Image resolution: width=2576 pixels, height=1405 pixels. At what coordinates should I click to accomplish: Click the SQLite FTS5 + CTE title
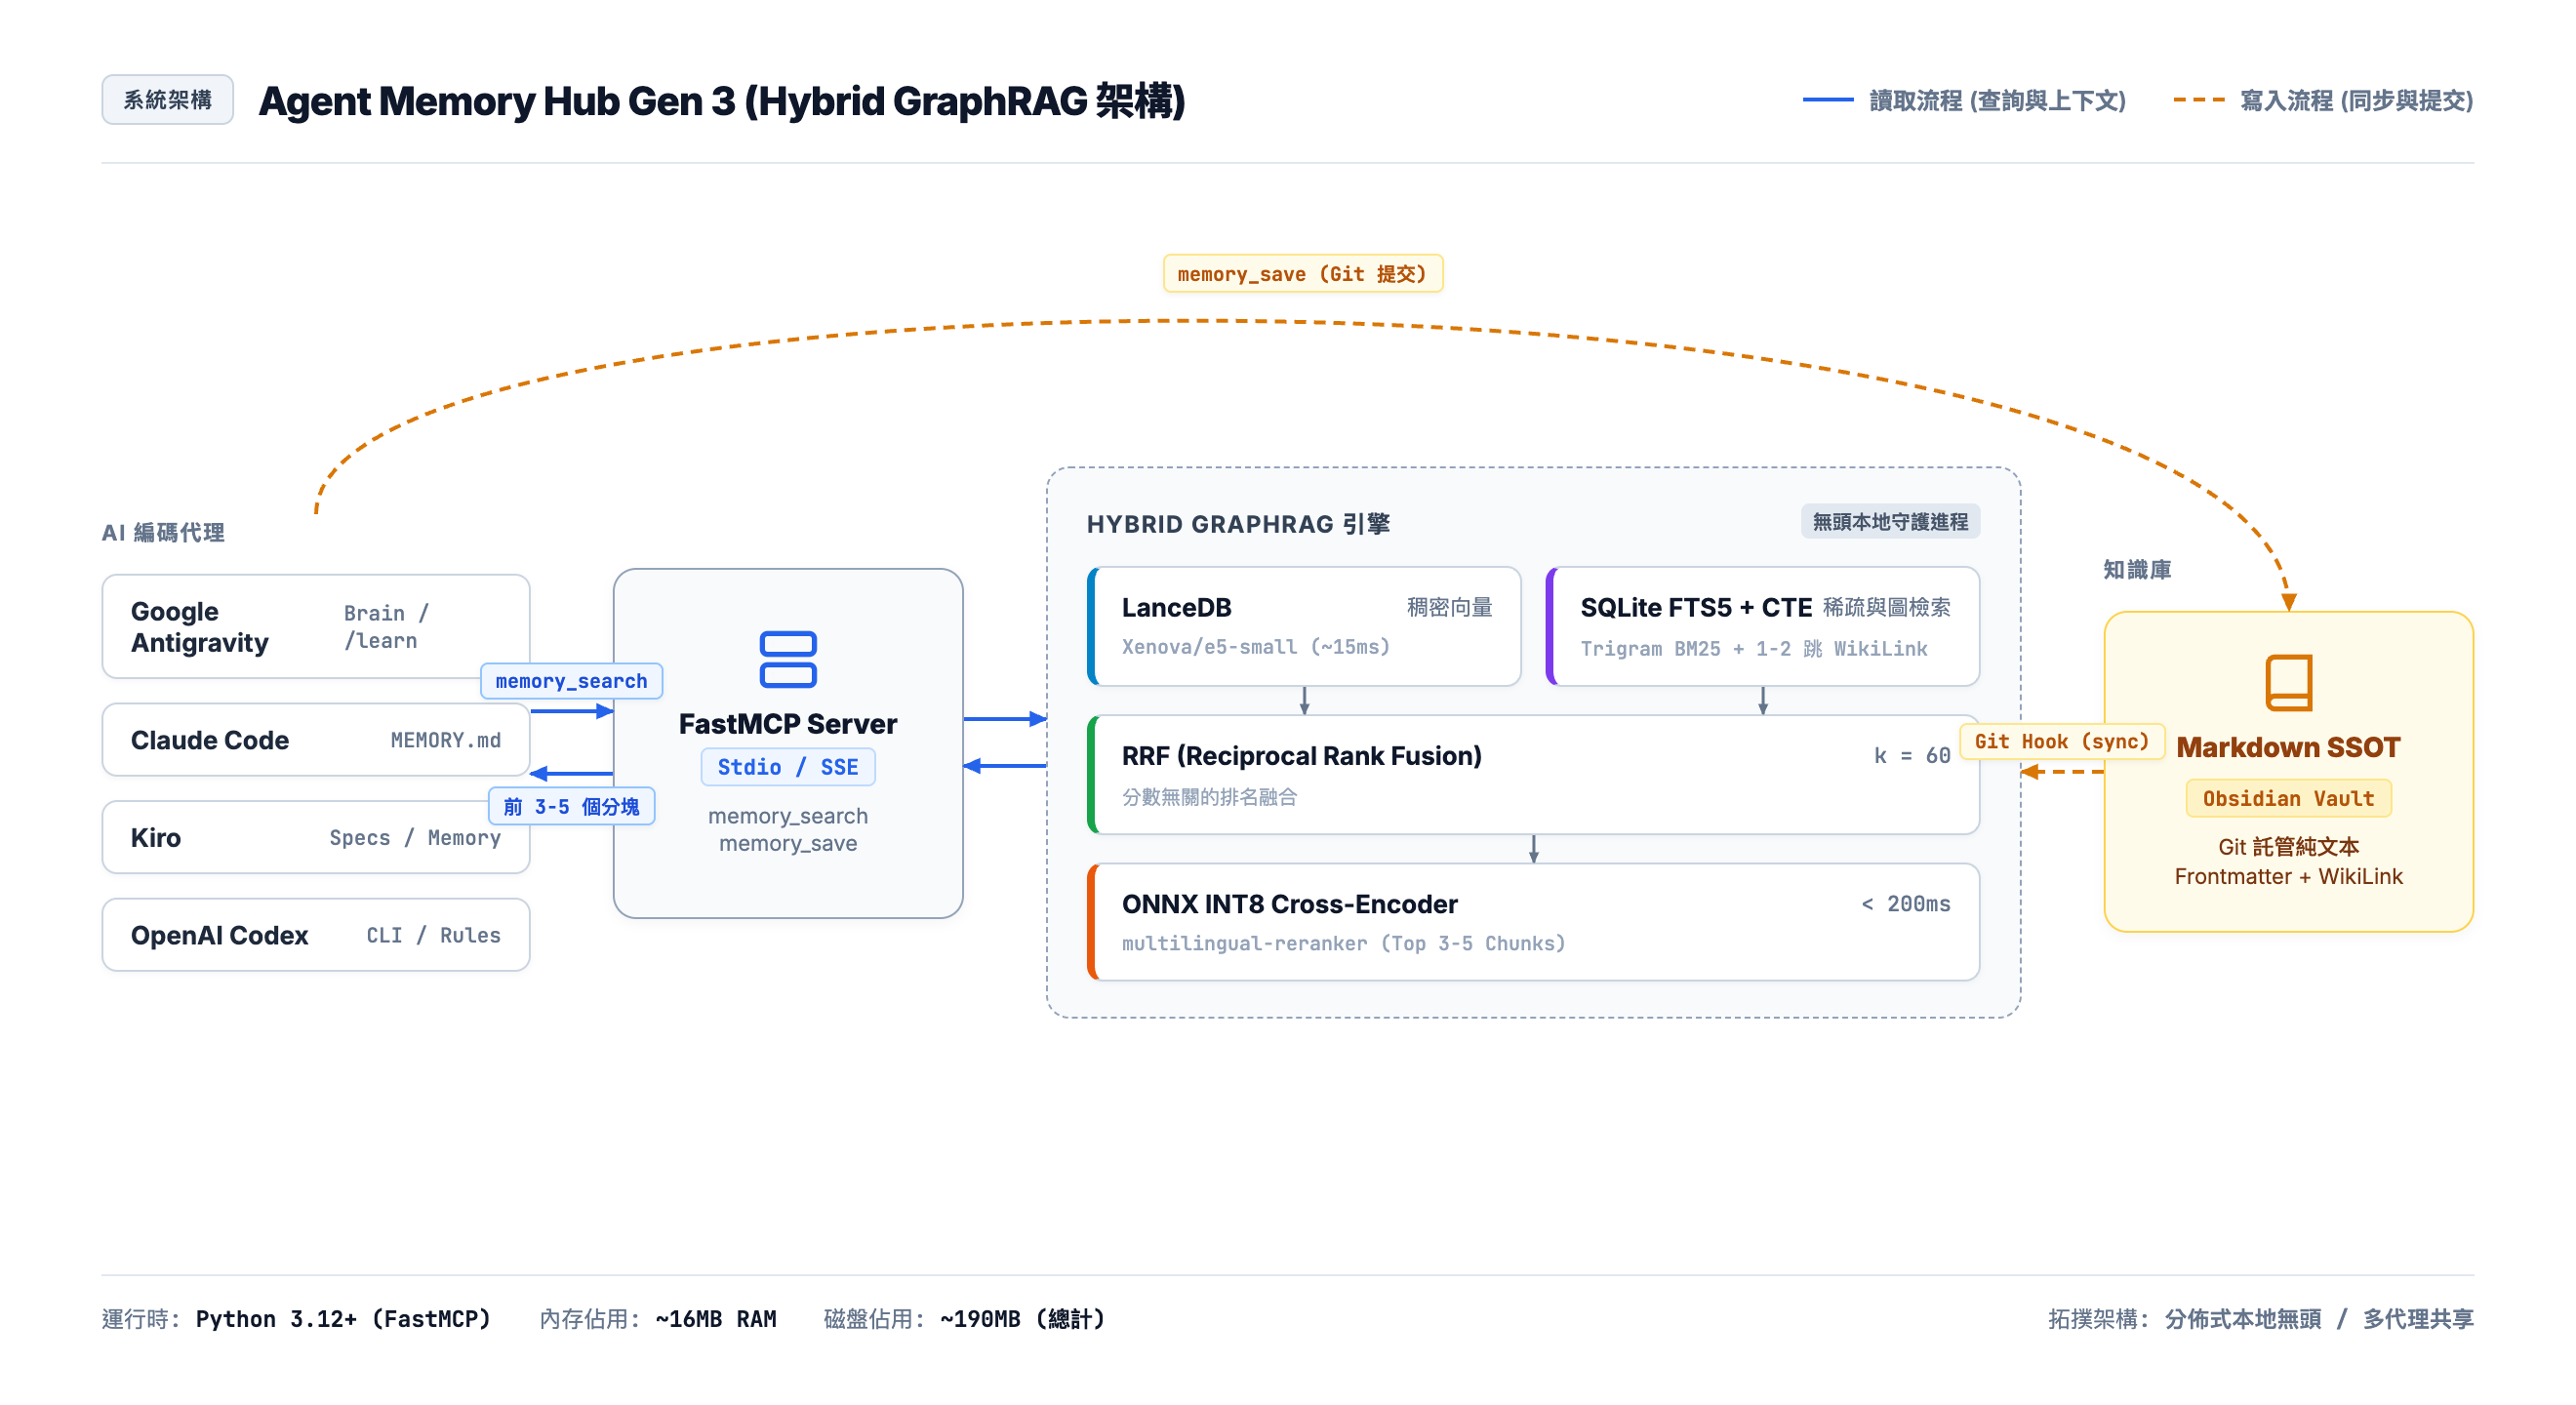pyautogui.click(x=1696, y=607)
